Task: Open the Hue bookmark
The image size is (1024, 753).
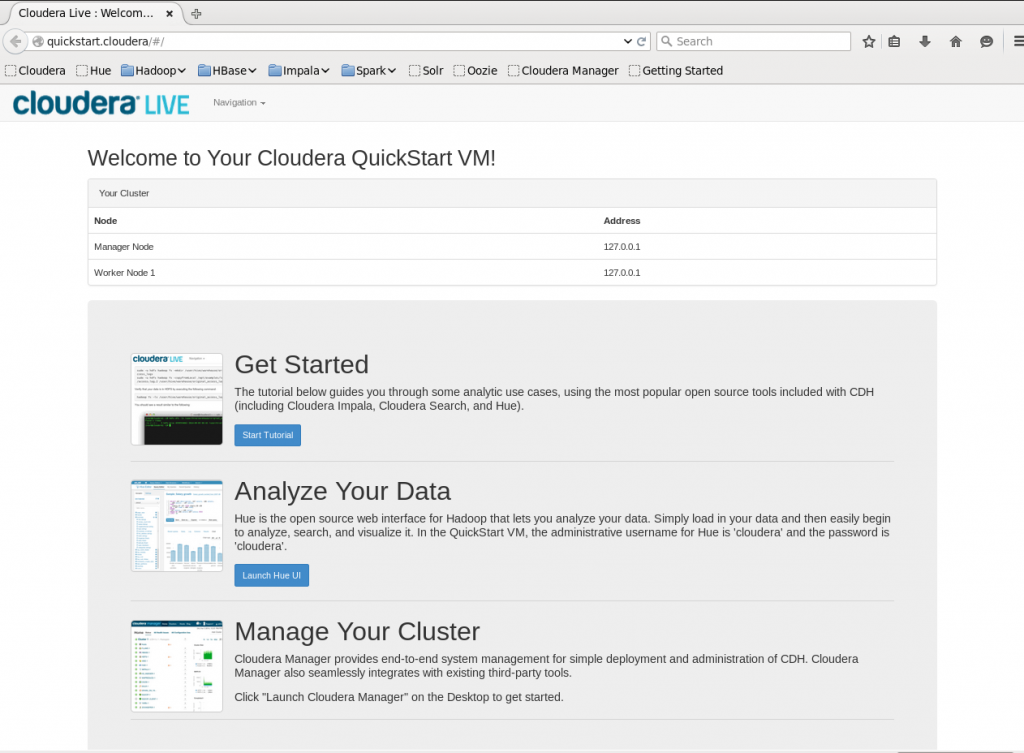Action: click(93, 71)
